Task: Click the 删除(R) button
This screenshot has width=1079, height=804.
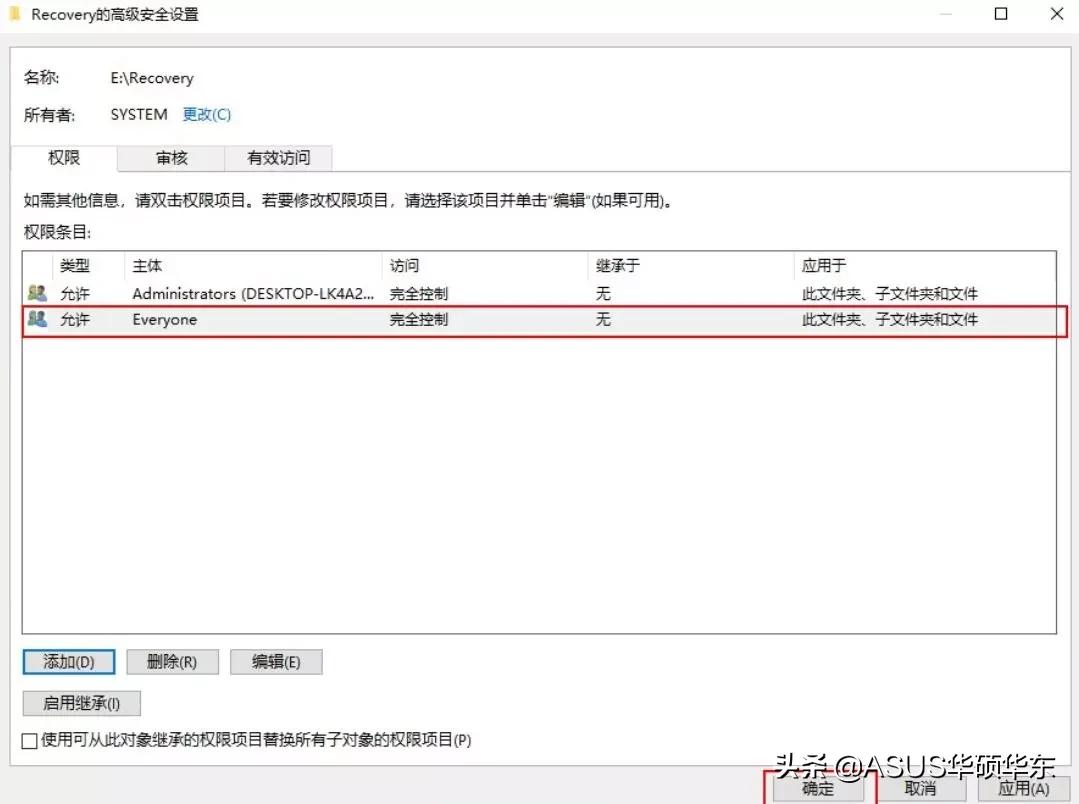Action: [x=172, y=661]
